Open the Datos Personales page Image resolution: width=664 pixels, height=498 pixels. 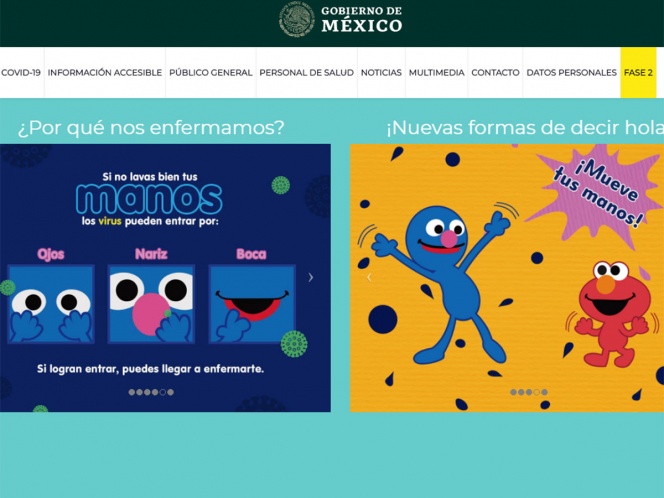572,72
